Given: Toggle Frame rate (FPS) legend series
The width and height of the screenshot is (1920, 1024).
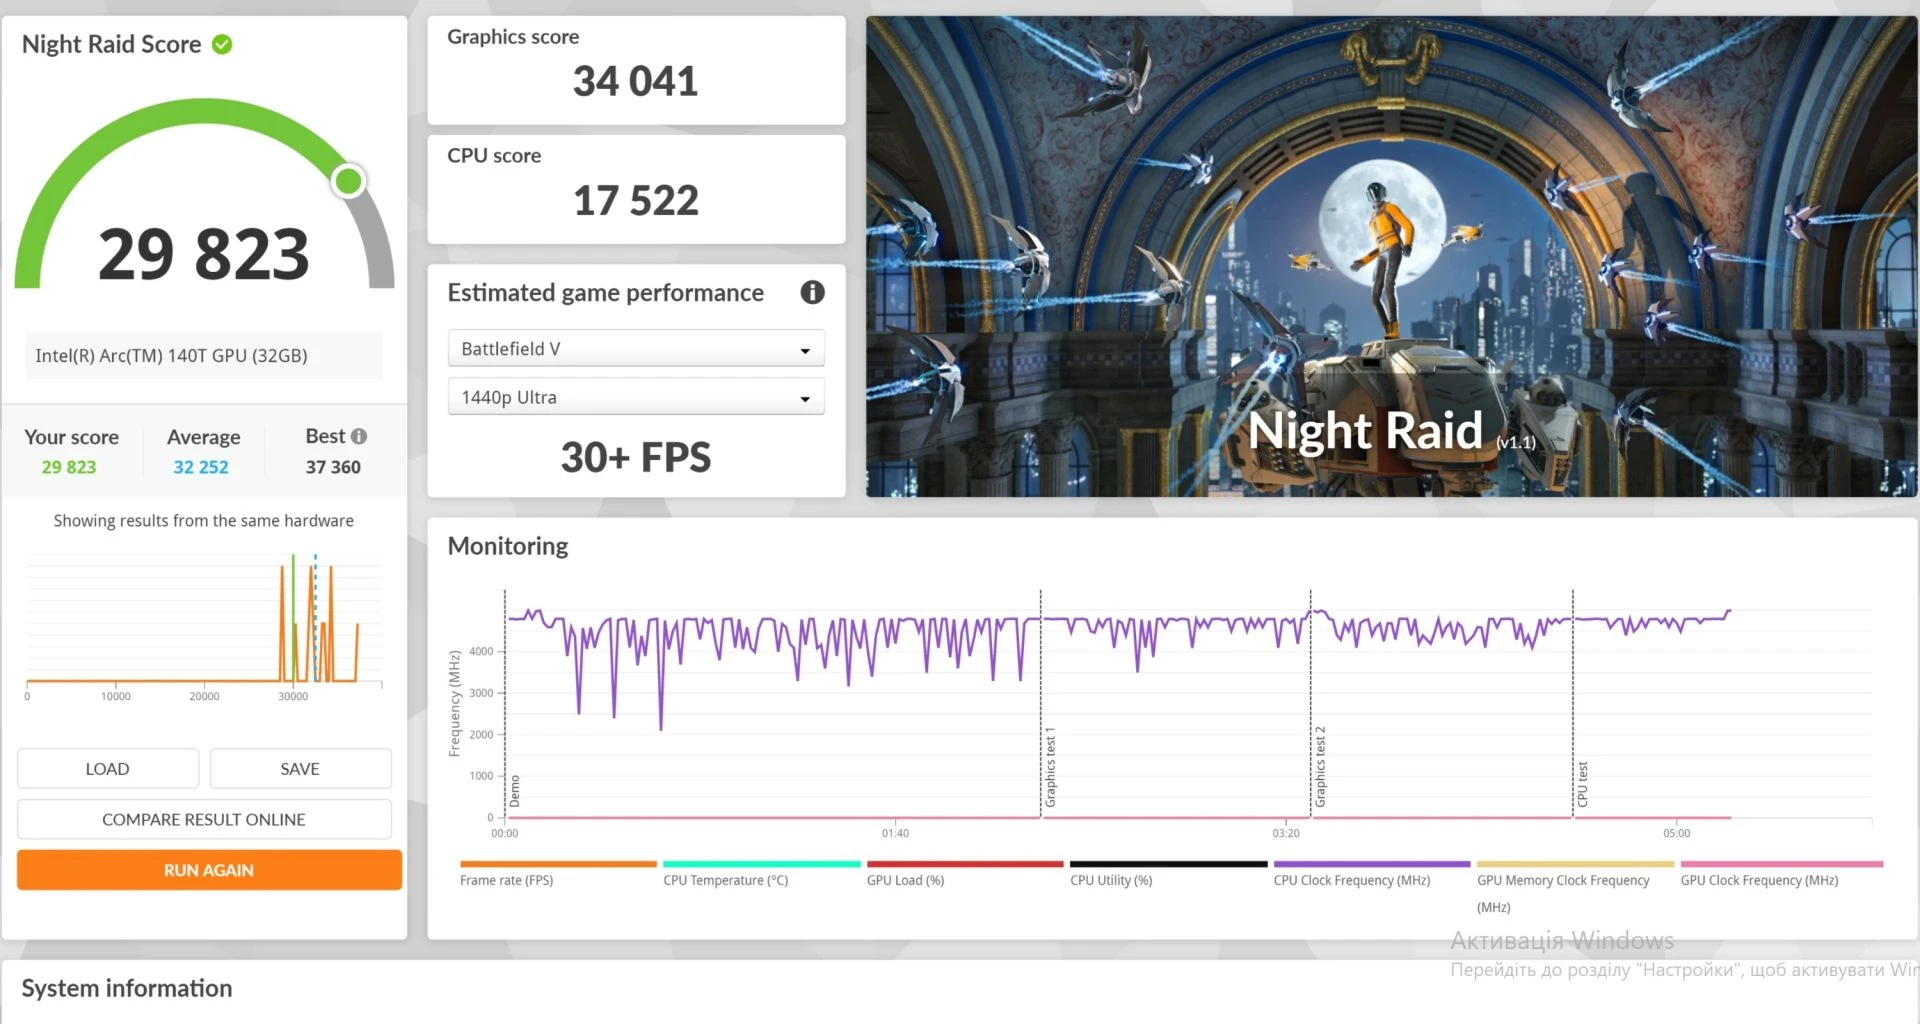Looking at the screenshot, I should 506,880.
